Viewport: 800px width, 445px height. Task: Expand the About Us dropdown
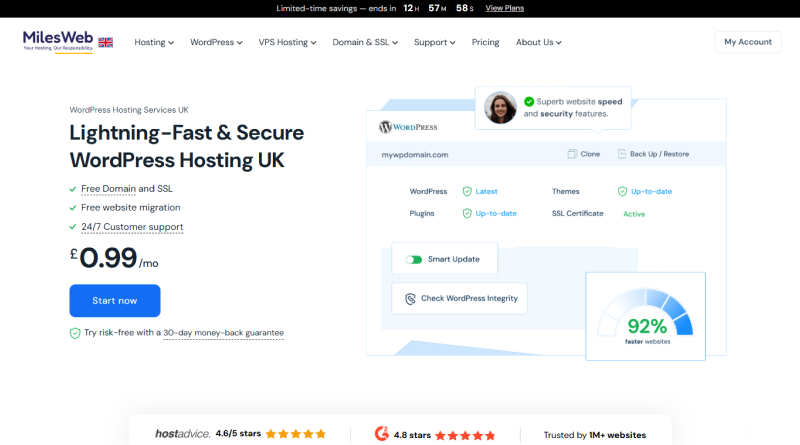539,42
